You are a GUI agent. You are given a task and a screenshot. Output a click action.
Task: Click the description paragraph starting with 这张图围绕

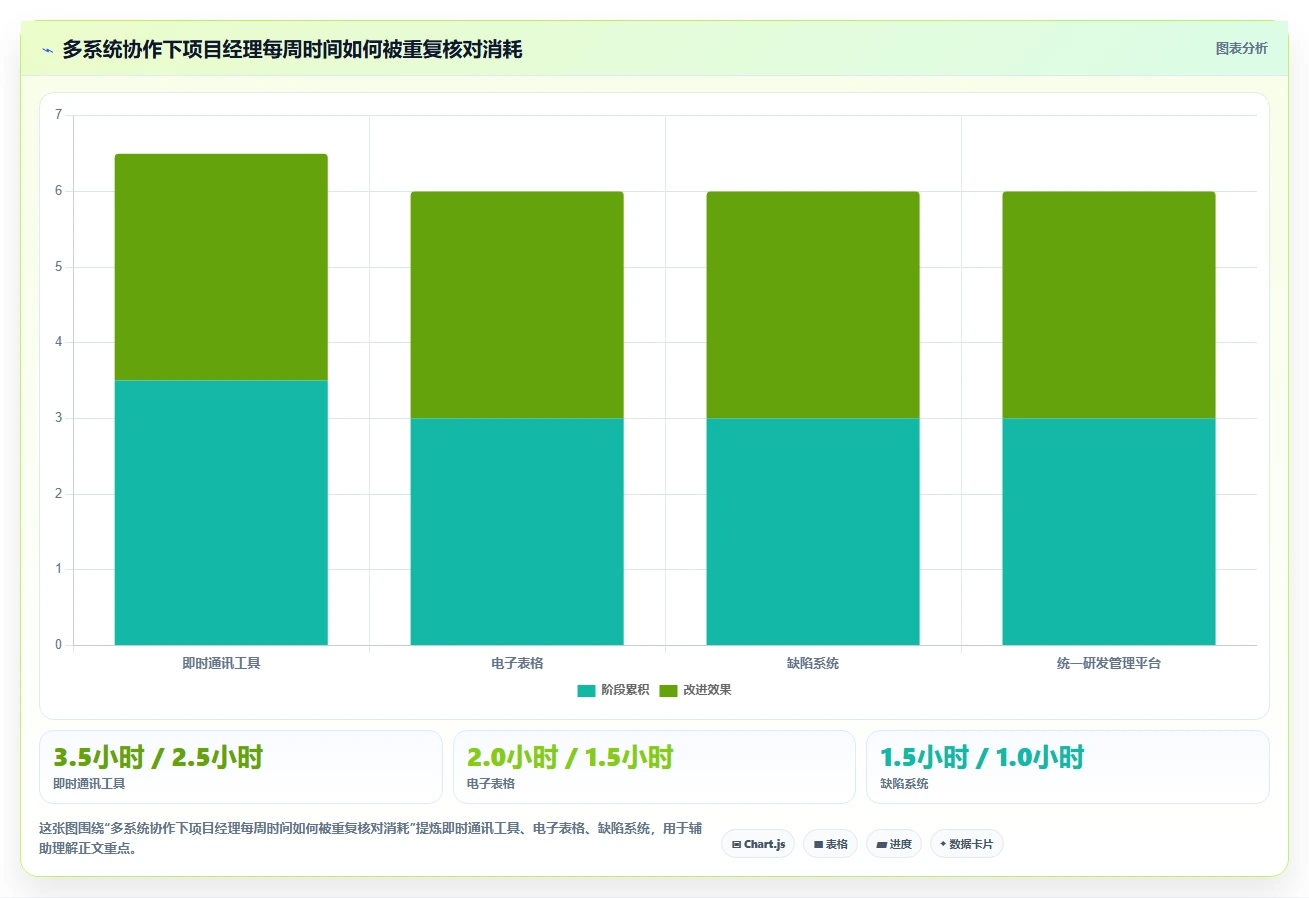(370, 838)
